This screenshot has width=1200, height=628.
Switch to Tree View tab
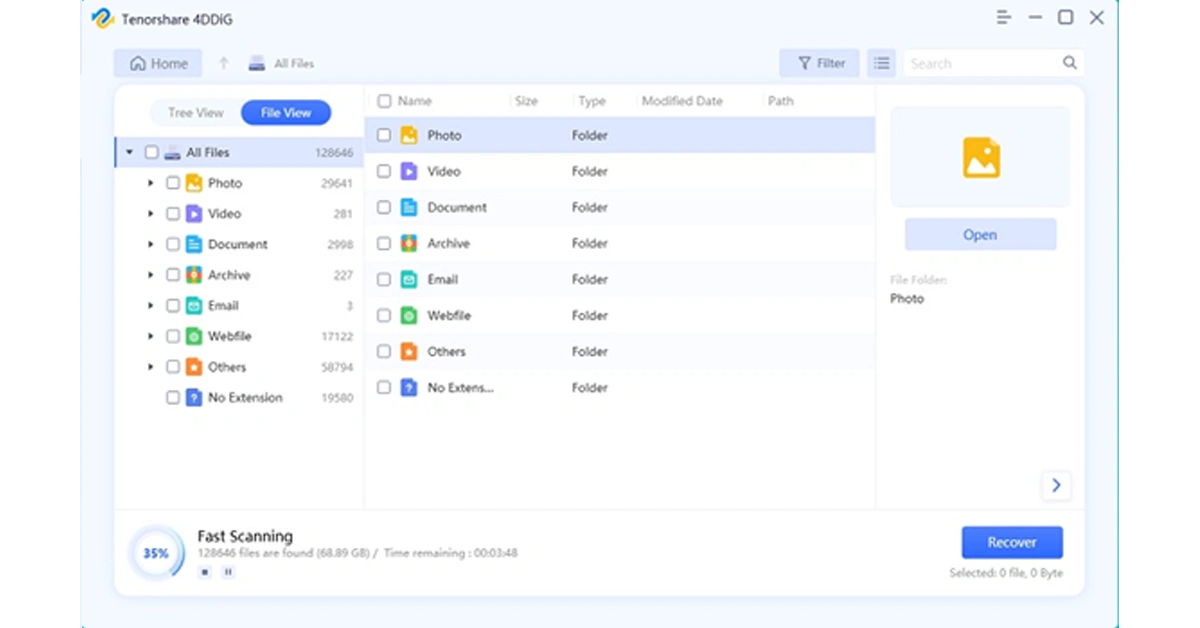click(195, 113)
